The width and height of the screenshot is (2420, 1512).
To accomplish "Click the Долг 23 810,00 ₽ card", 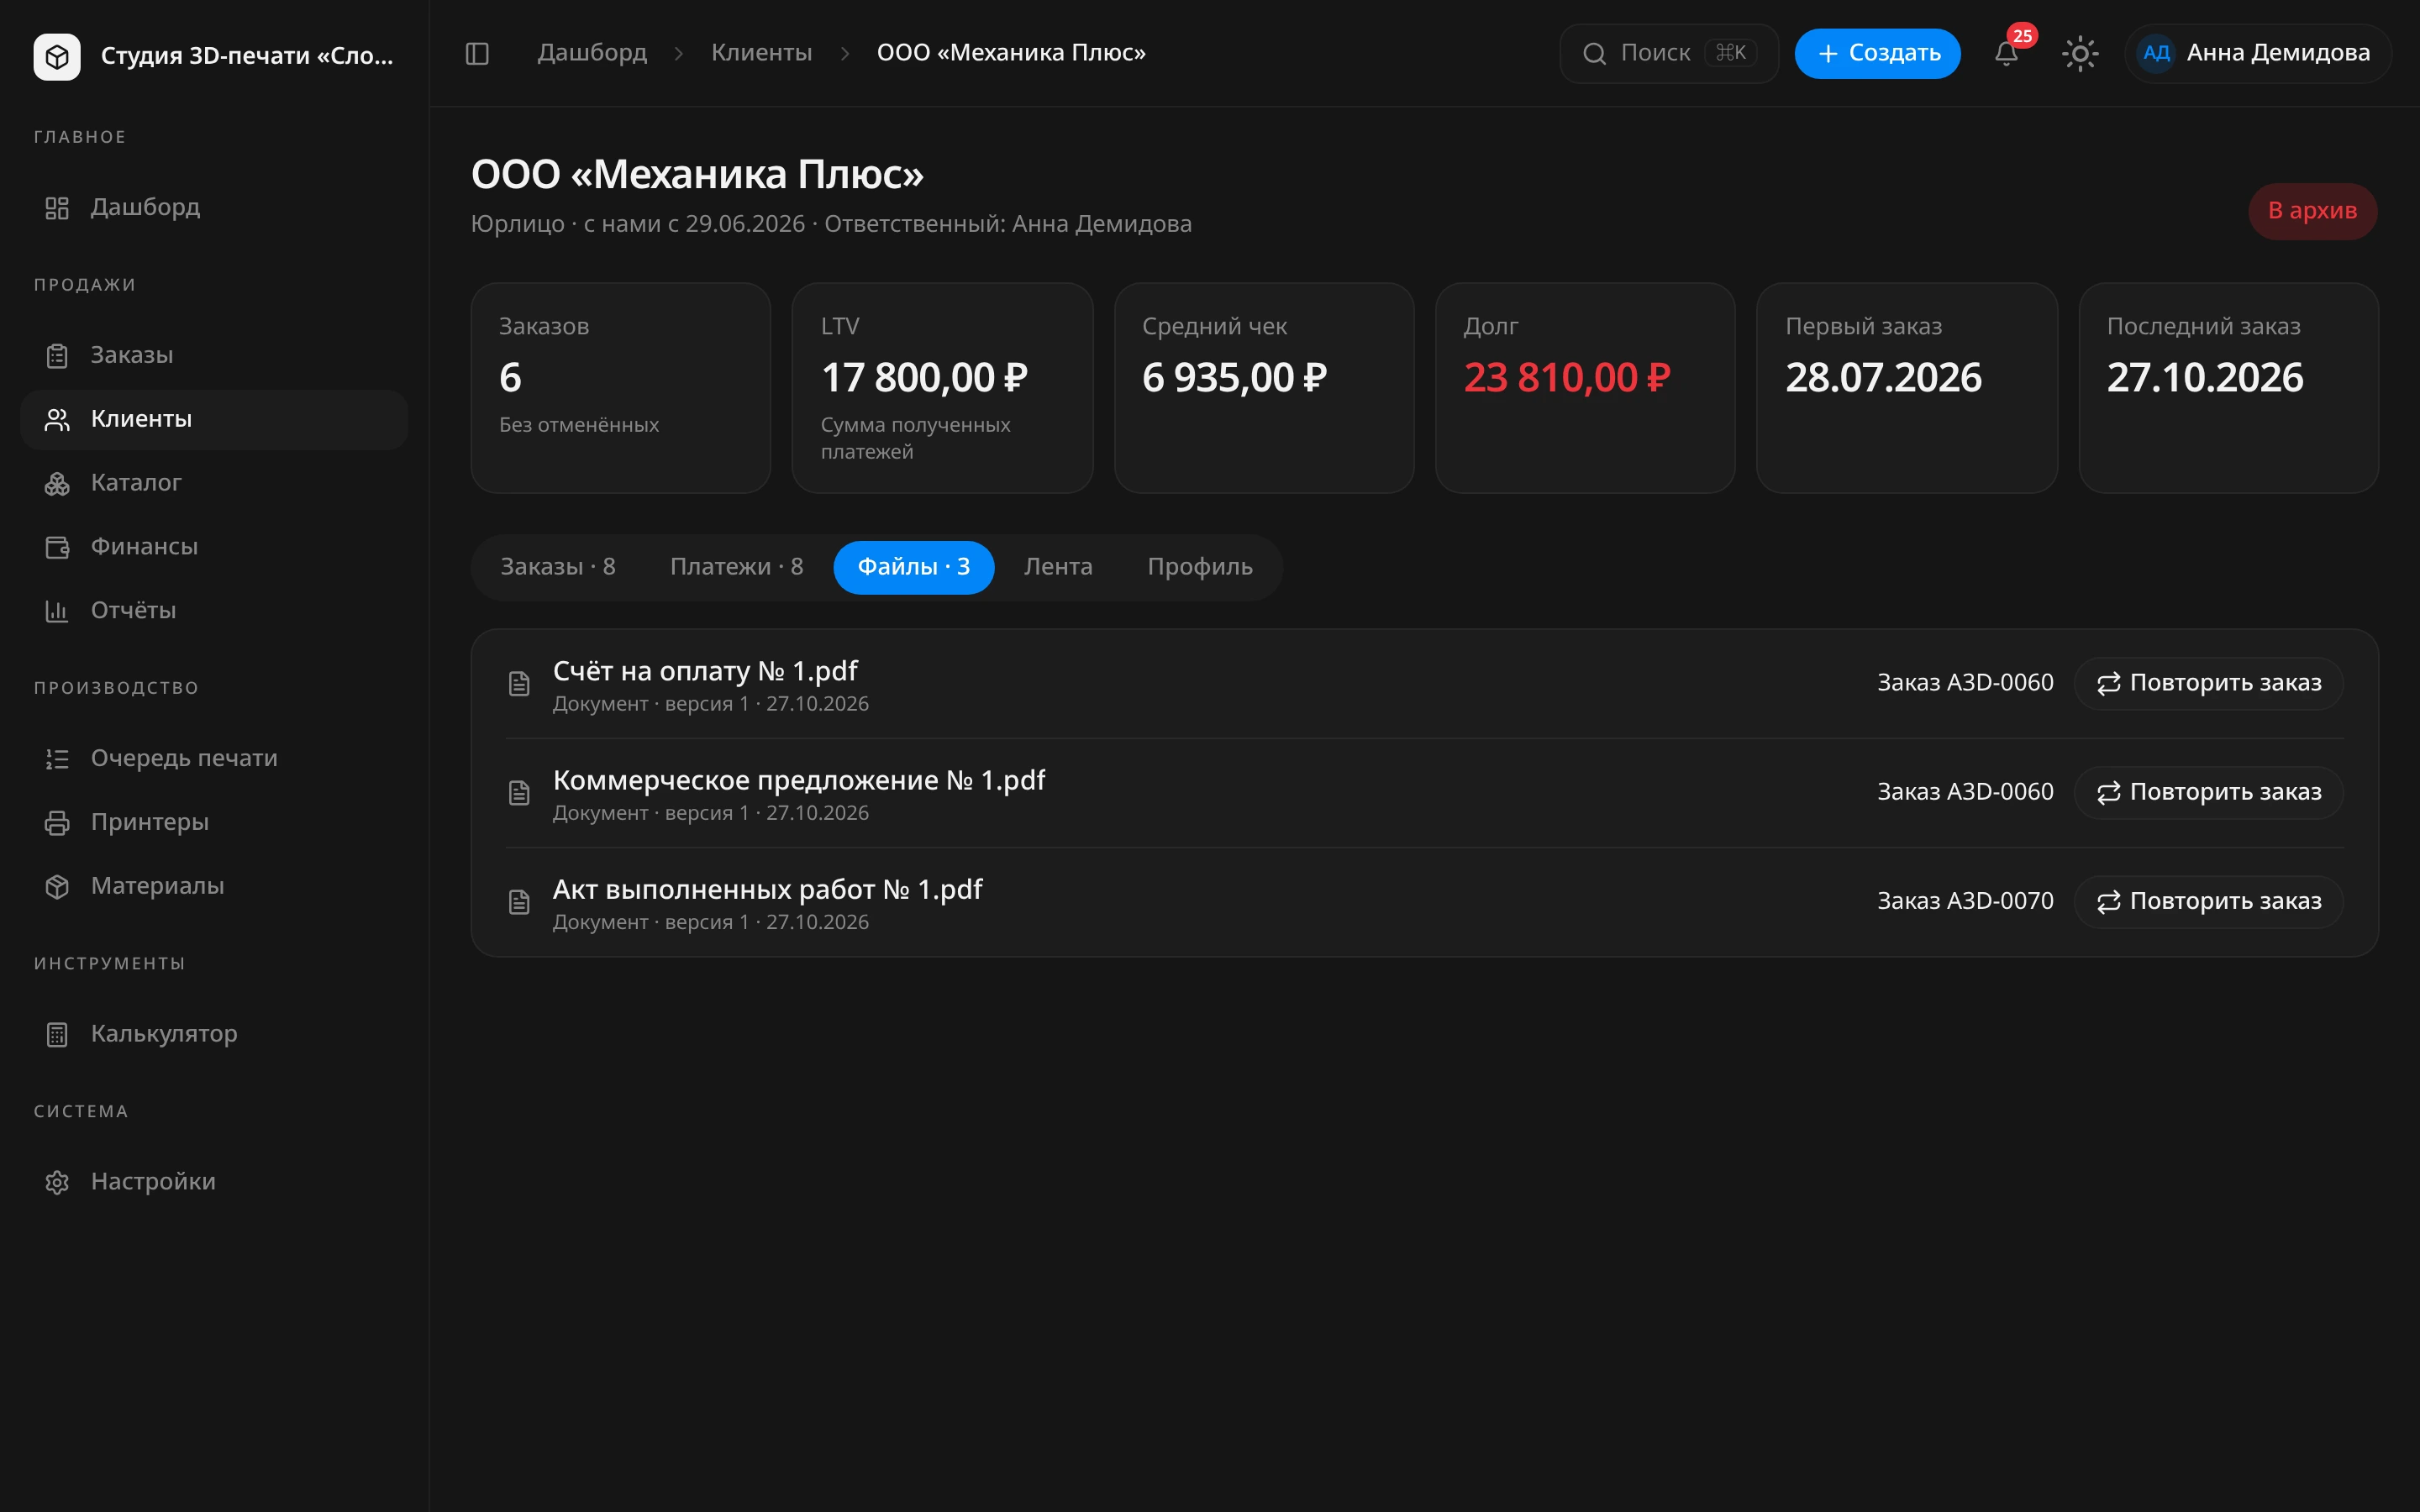I will [1584, 388].
